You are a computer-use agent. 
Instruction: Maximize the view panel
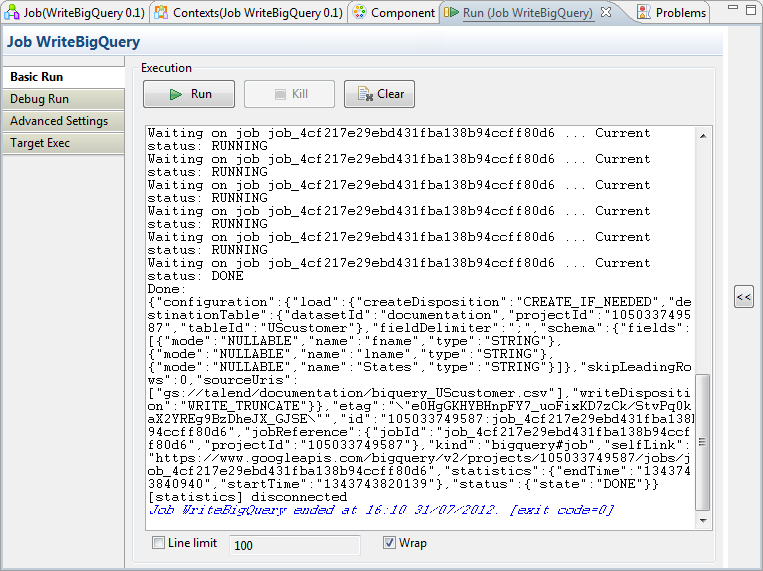(751, 9)
